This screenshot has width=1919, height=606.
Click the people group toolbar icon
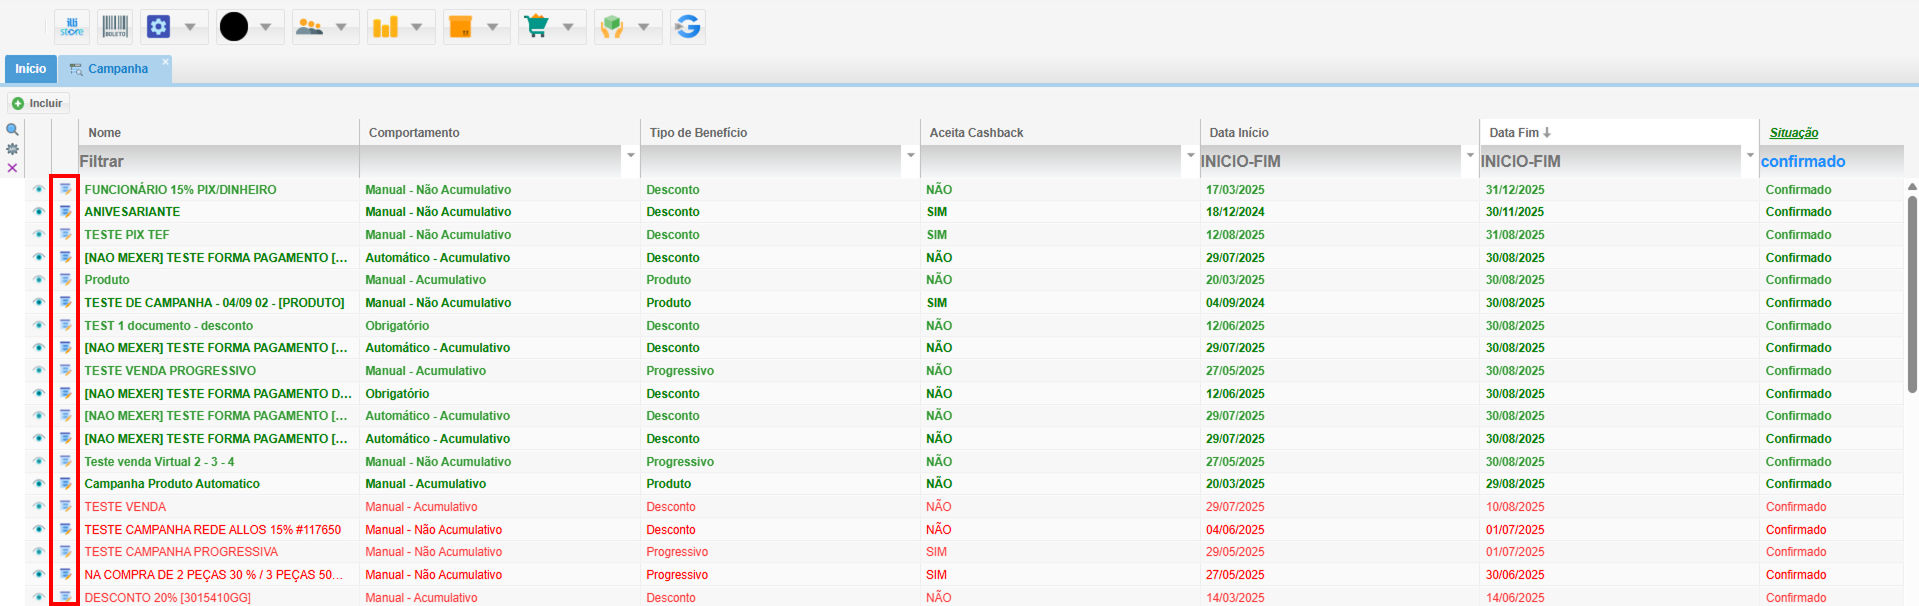click(310, 27)
